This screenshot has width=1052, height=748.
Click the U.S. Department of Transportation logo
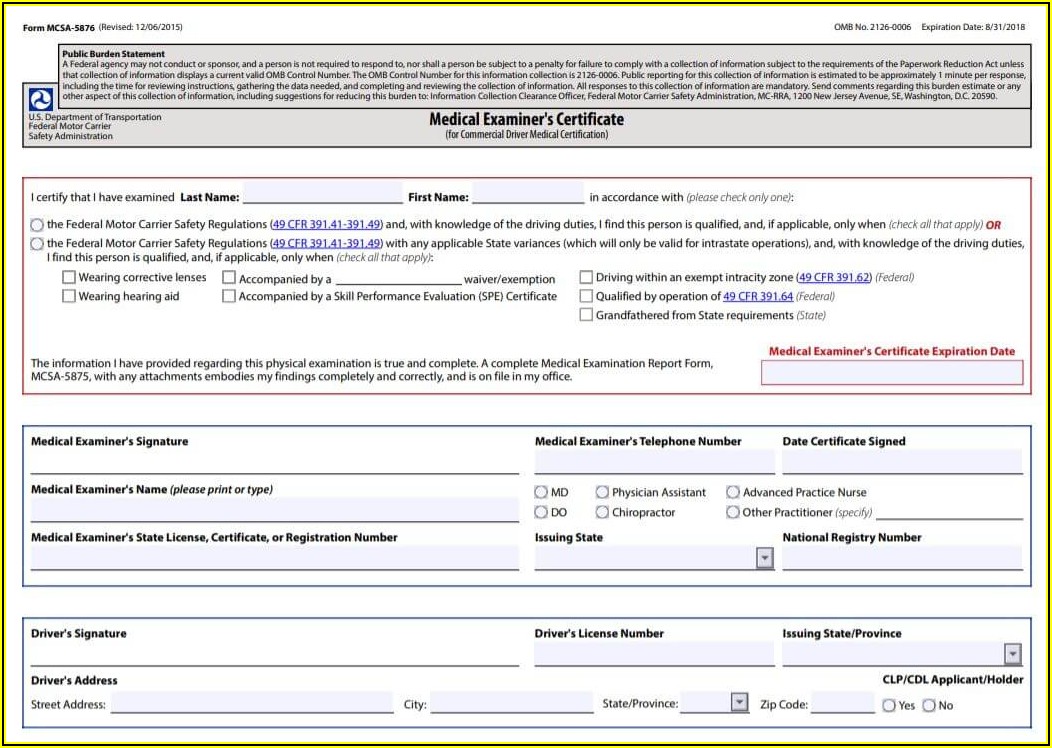click(x=41, y=99)
